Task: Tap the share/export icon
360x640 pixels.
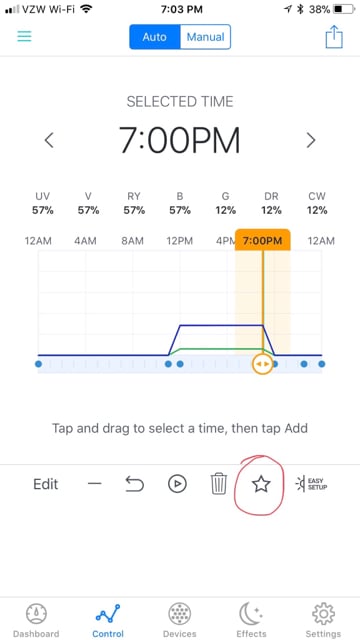Action: [334, 37]
